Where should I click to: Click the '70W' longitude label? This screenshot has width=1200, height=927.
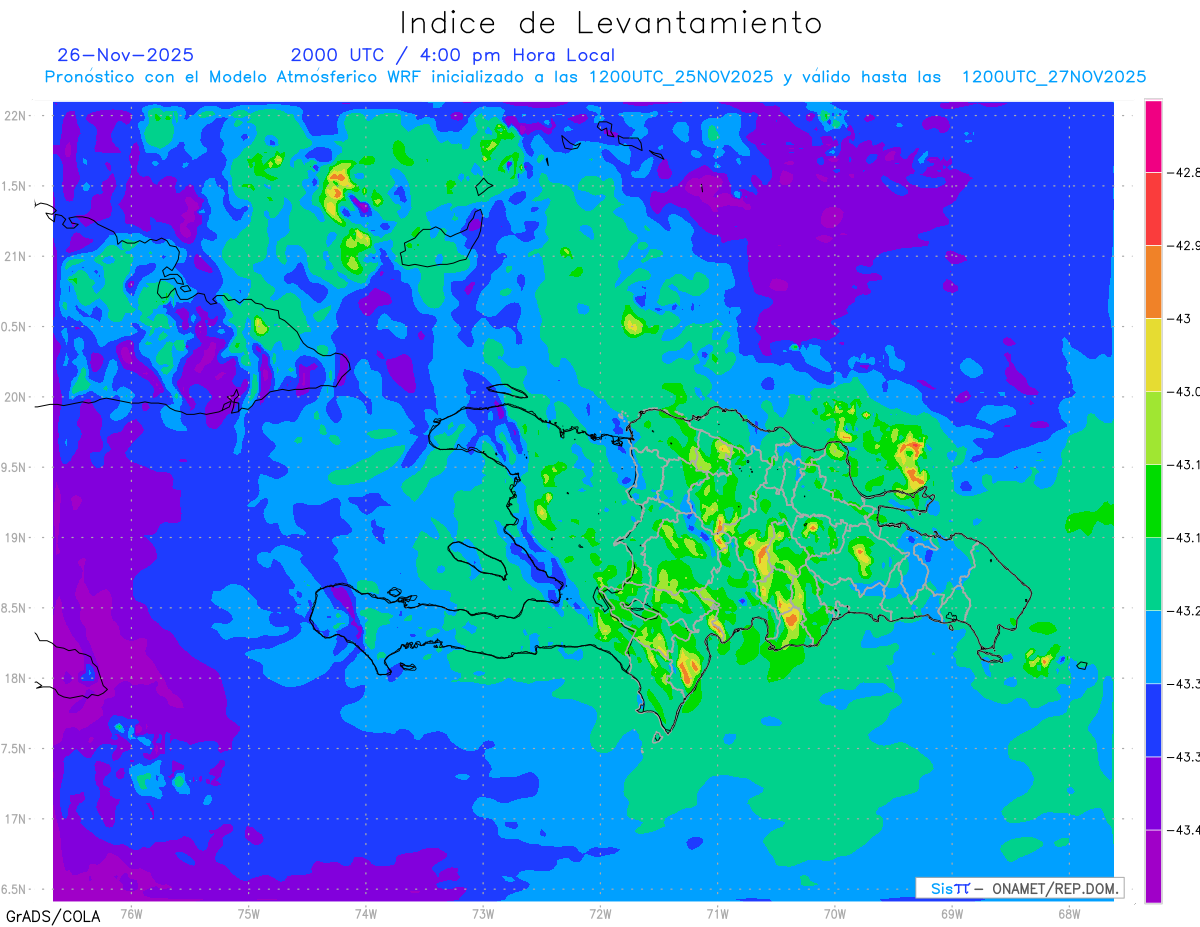835,914
